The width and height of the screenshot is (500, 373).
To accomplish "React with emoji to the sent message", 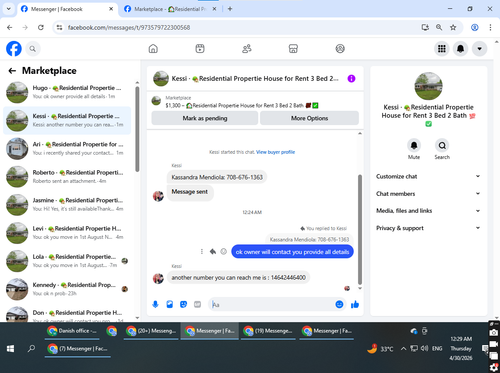I will 224,251.
